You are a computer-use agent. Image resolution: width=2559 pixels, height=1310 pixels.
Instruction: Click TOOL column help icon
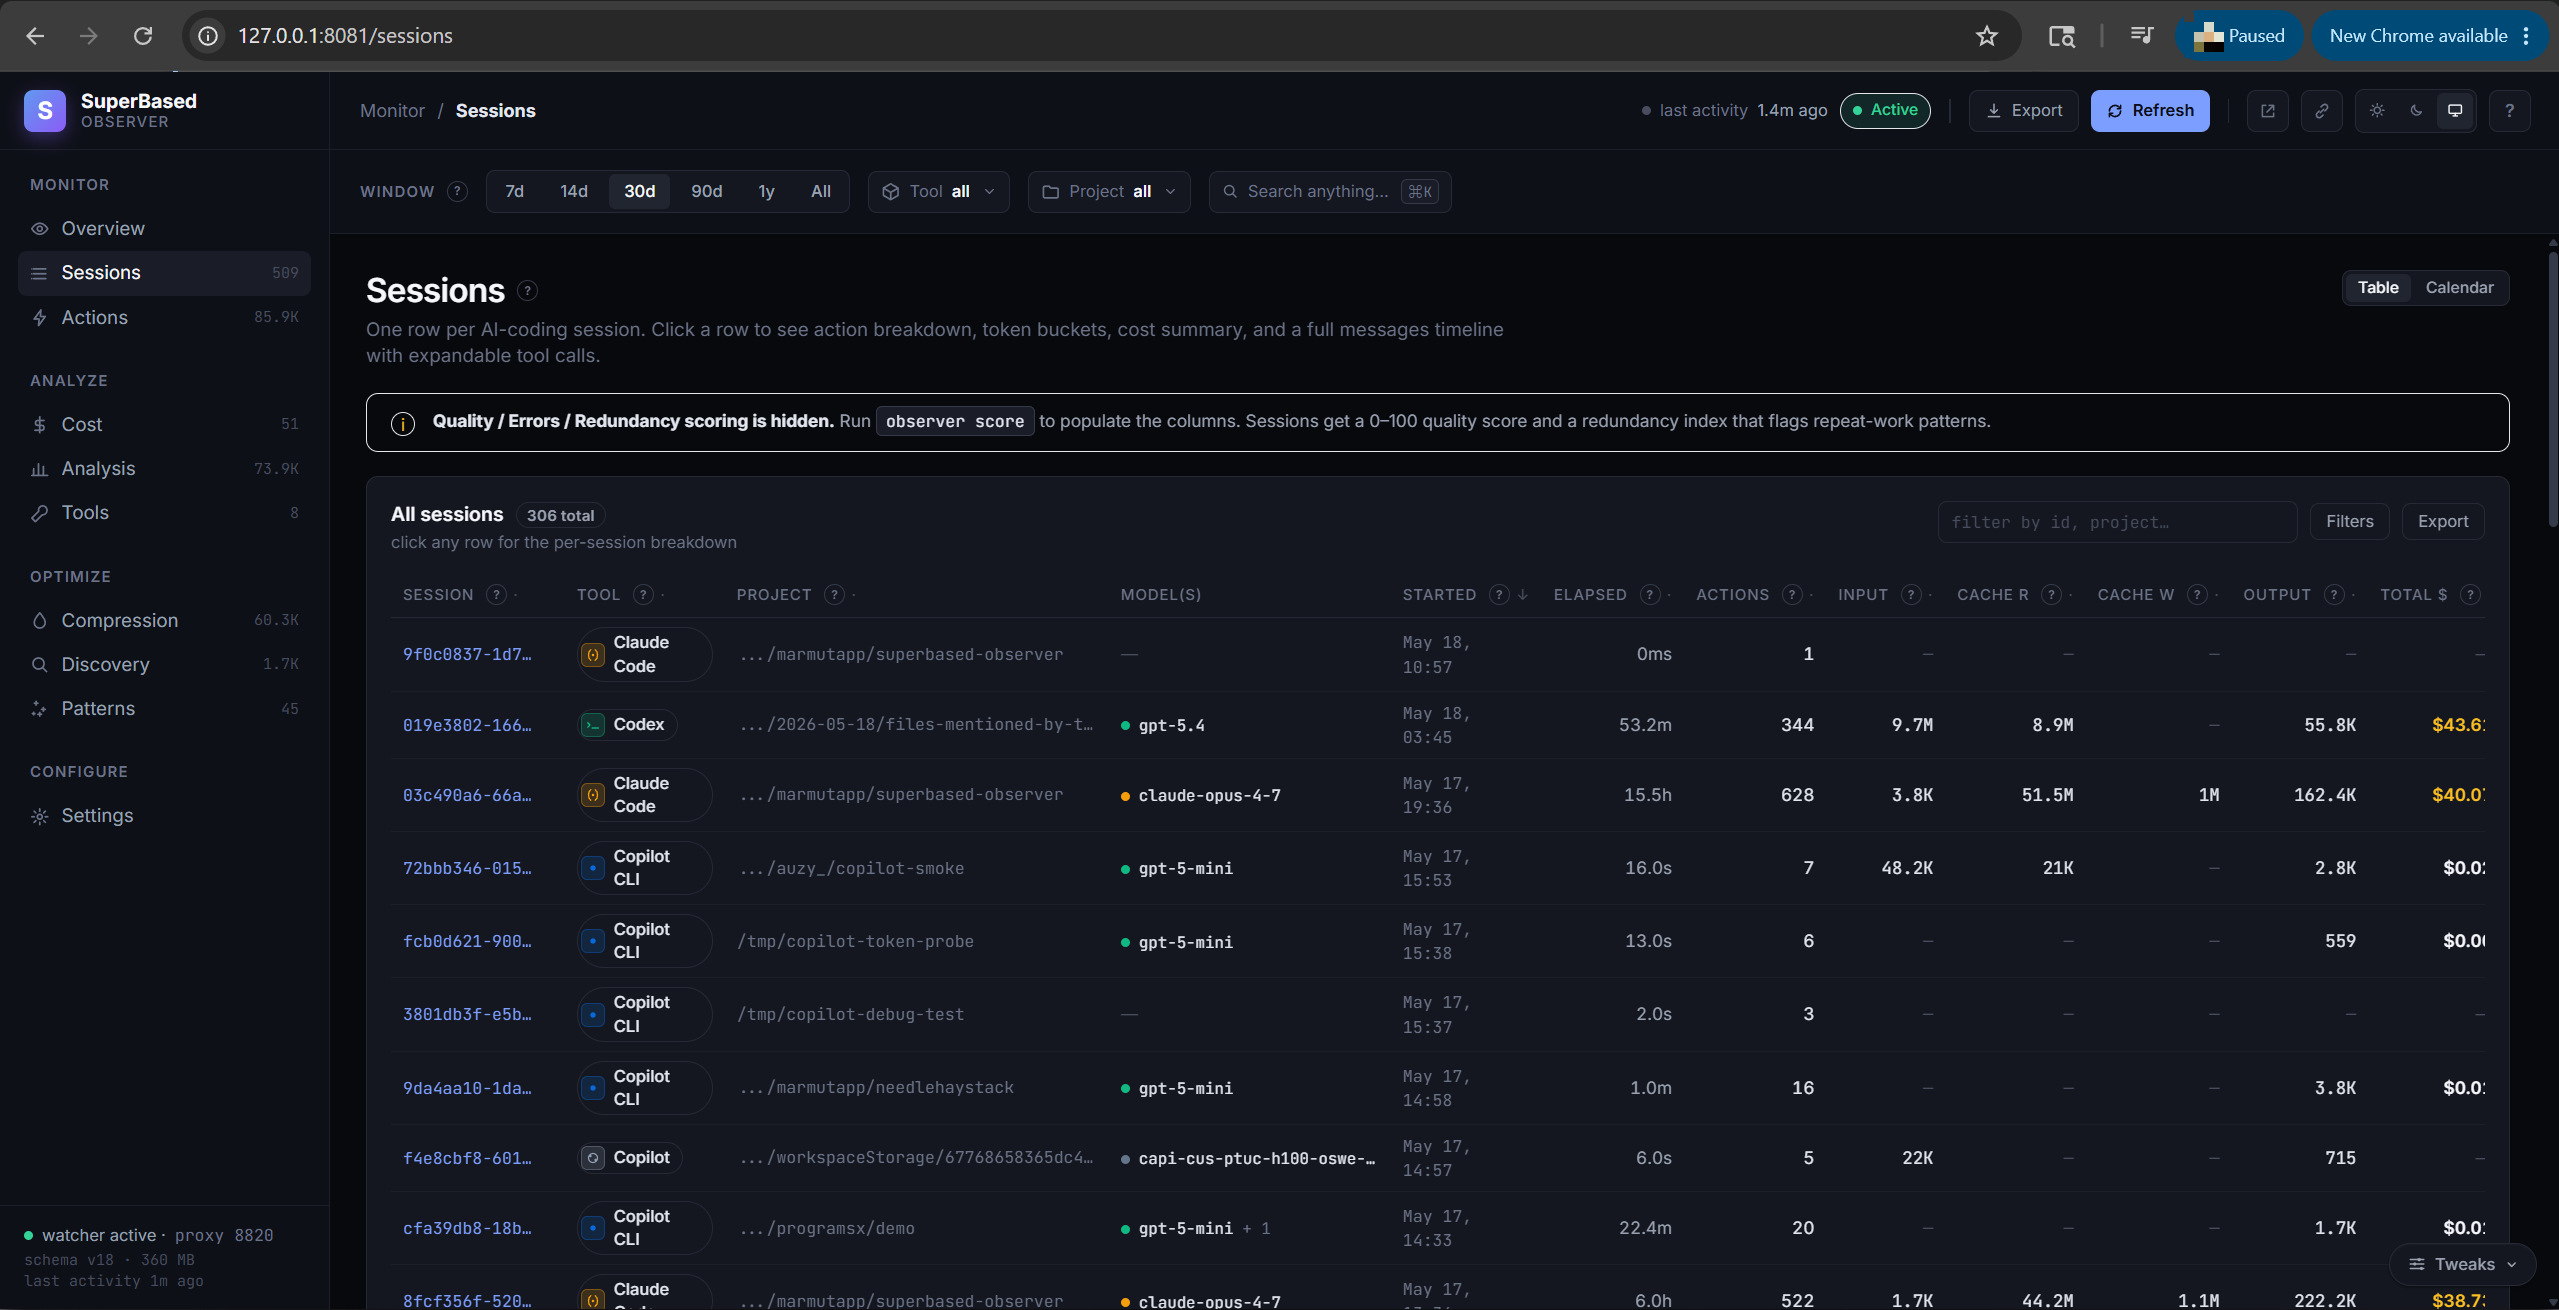644,595
